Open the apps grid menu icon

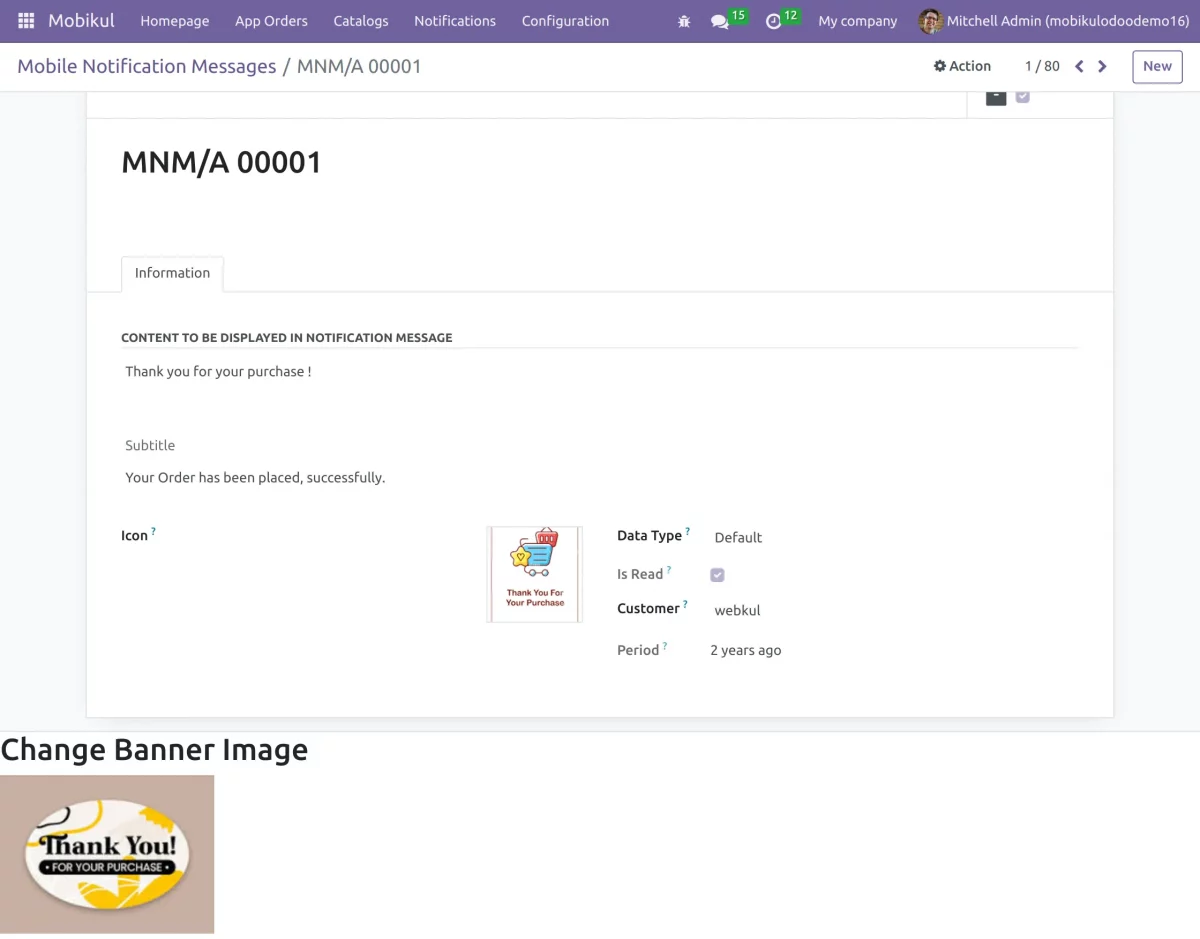26,21
